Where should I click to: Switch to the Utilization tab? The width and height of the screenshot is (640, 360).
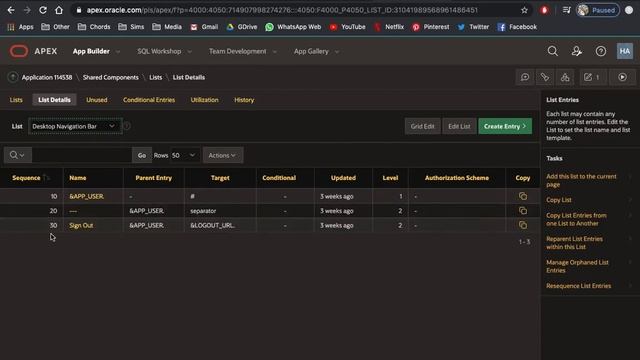204,100
